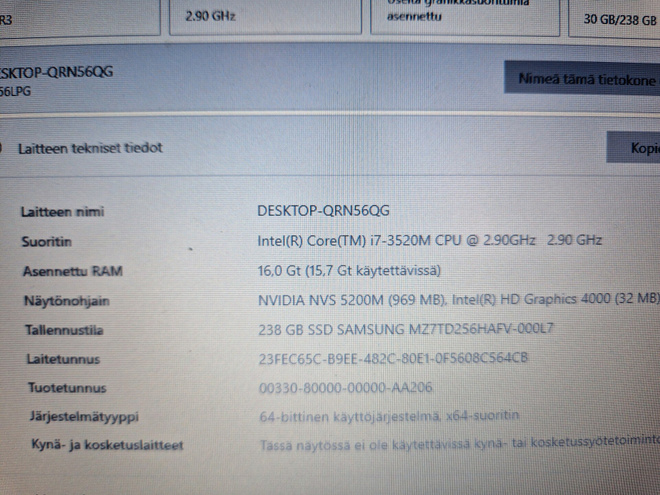
Task: Open the graphics card info card 'asennettu'
Action: (x=465, y=17)
